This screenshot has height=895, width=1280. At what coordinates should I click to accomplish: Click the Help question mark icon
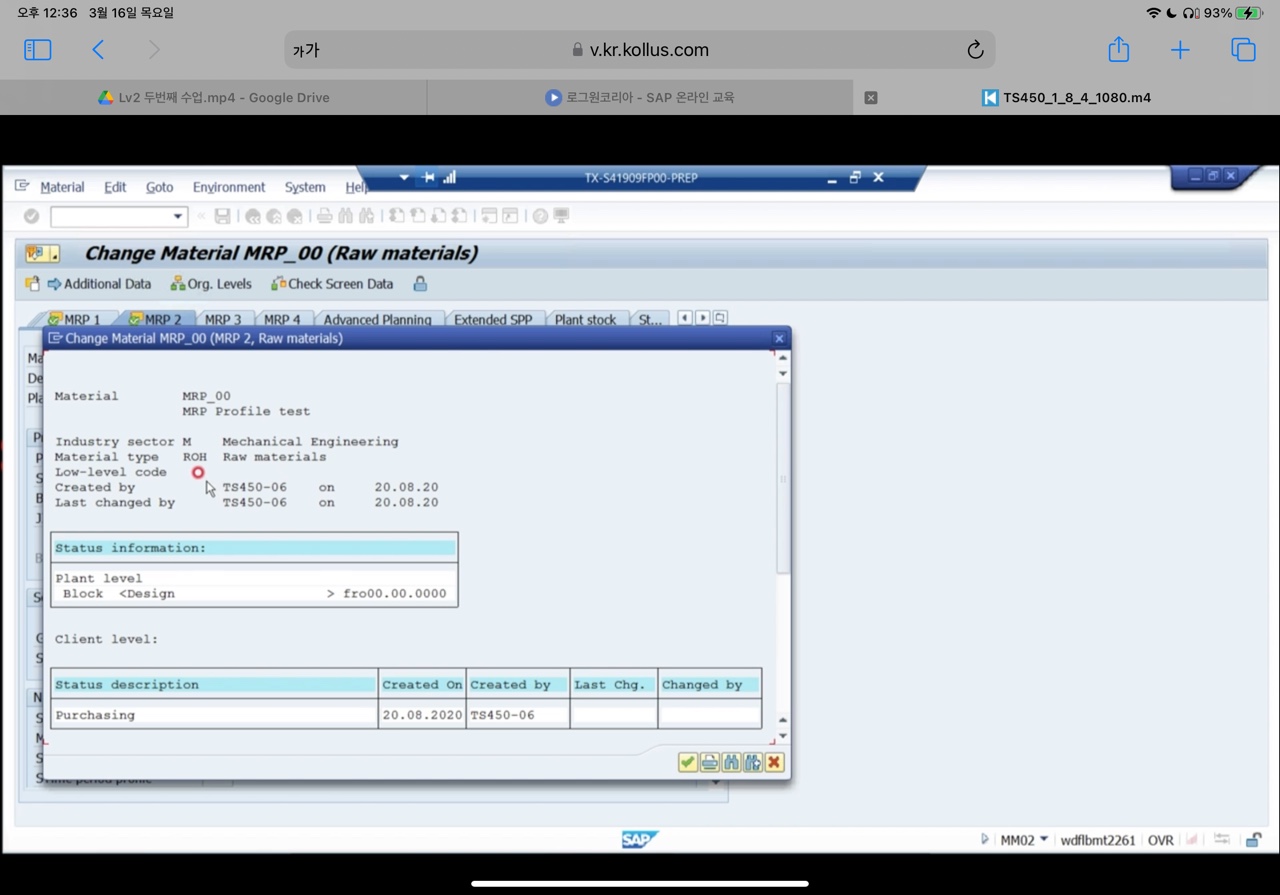(540, 216)
